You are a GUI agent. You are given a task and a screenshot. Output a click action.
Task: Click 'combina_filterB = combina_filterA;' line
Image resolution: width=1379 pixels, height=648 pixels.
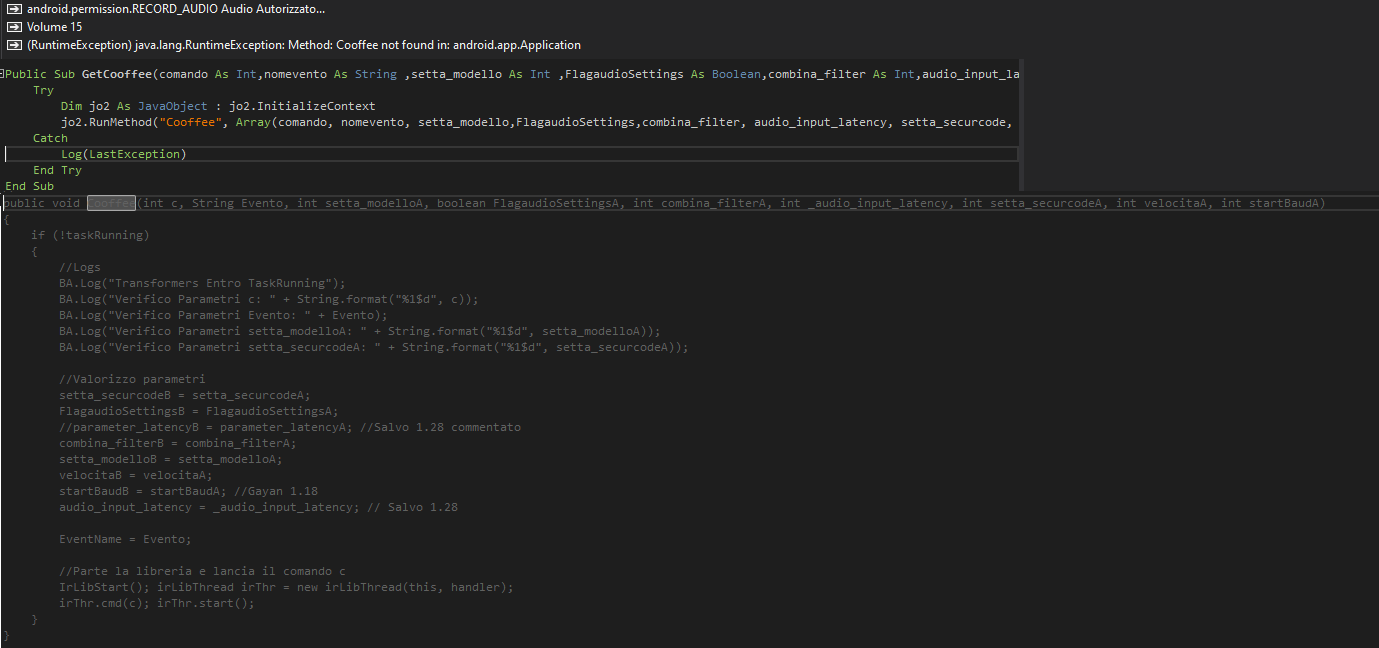coord(178,443)
